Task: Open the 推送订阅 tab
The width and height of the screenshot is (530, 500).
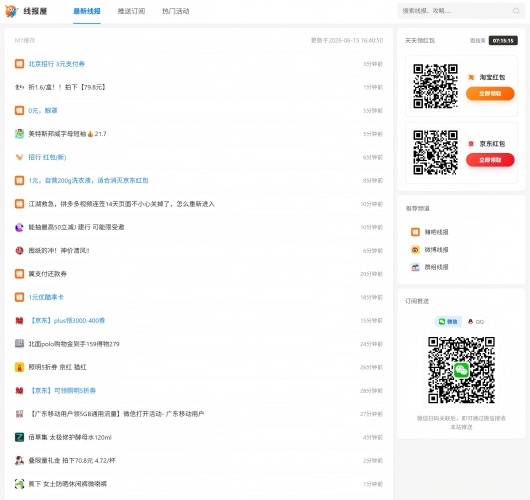Action: coord(131,11)
